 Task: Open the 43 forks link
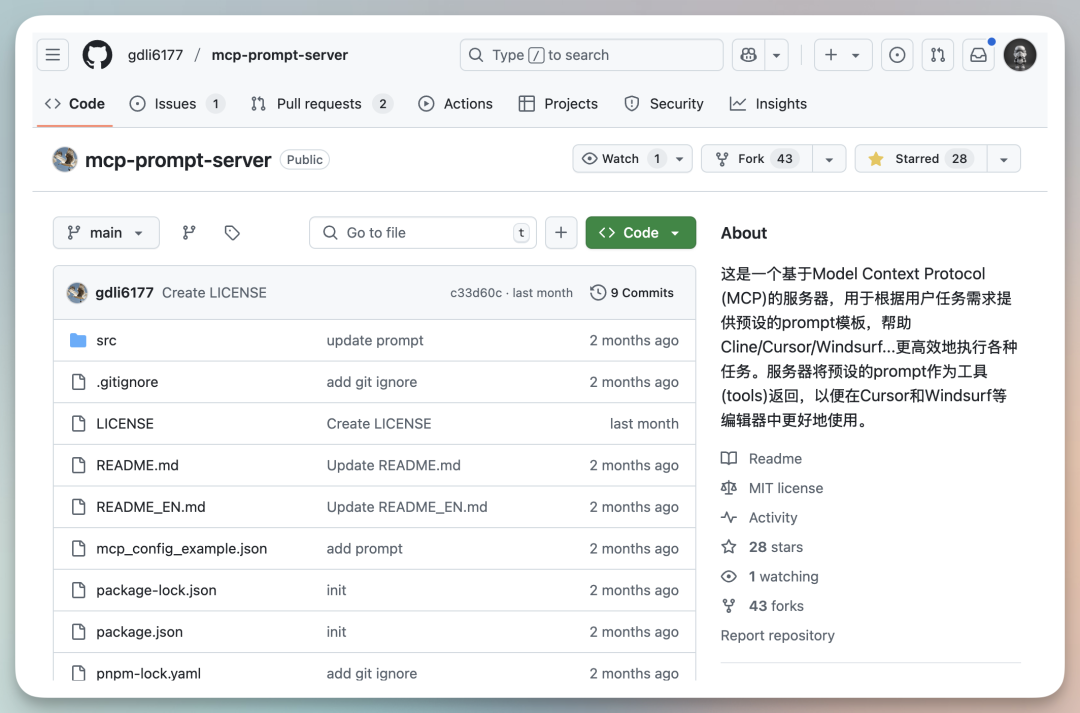coord(776,606)
